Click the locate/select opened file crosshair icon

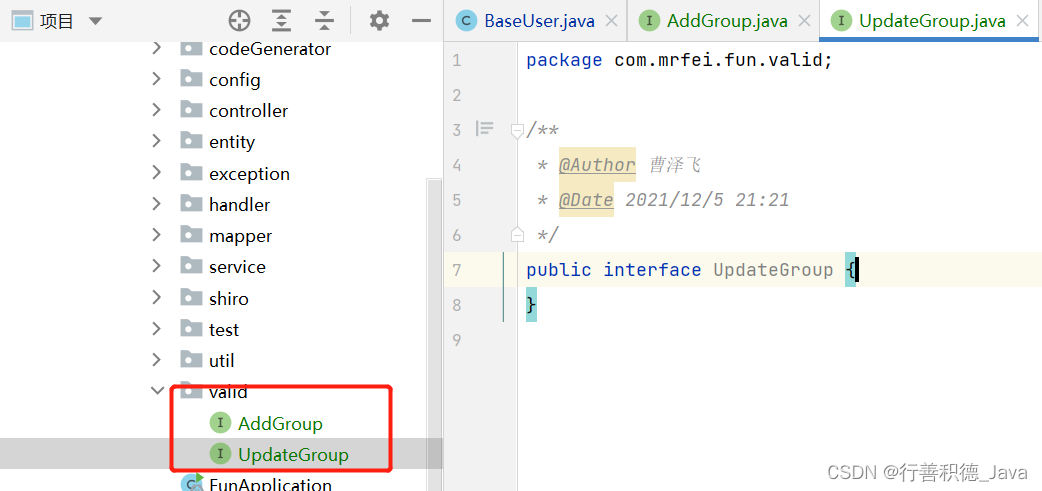pos(239,21)
